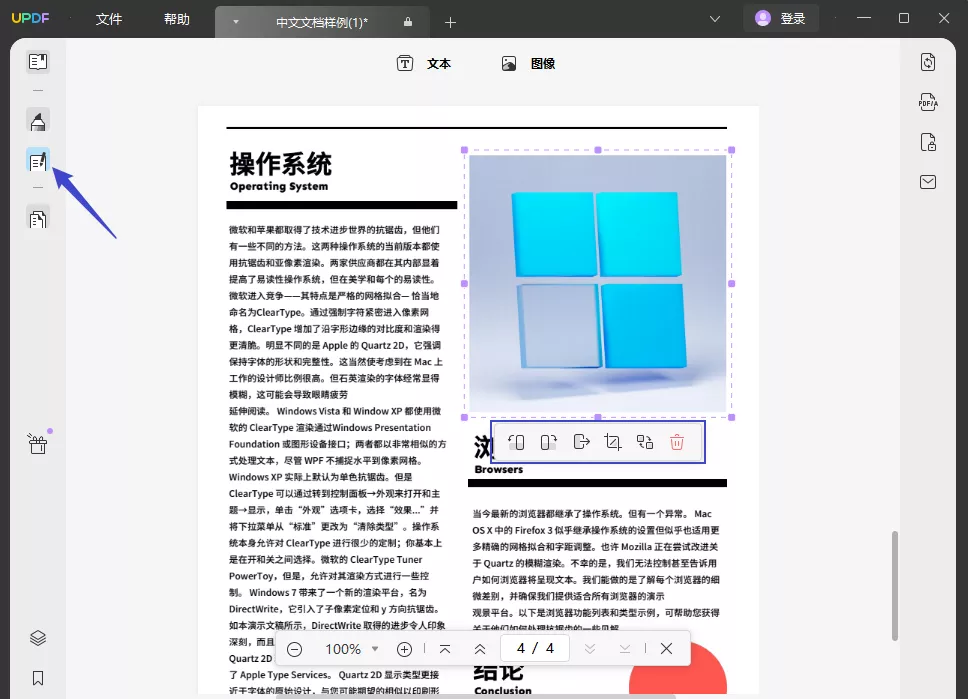Open the 文件 menu
The image size is (968, 699).
pos(109,19)
